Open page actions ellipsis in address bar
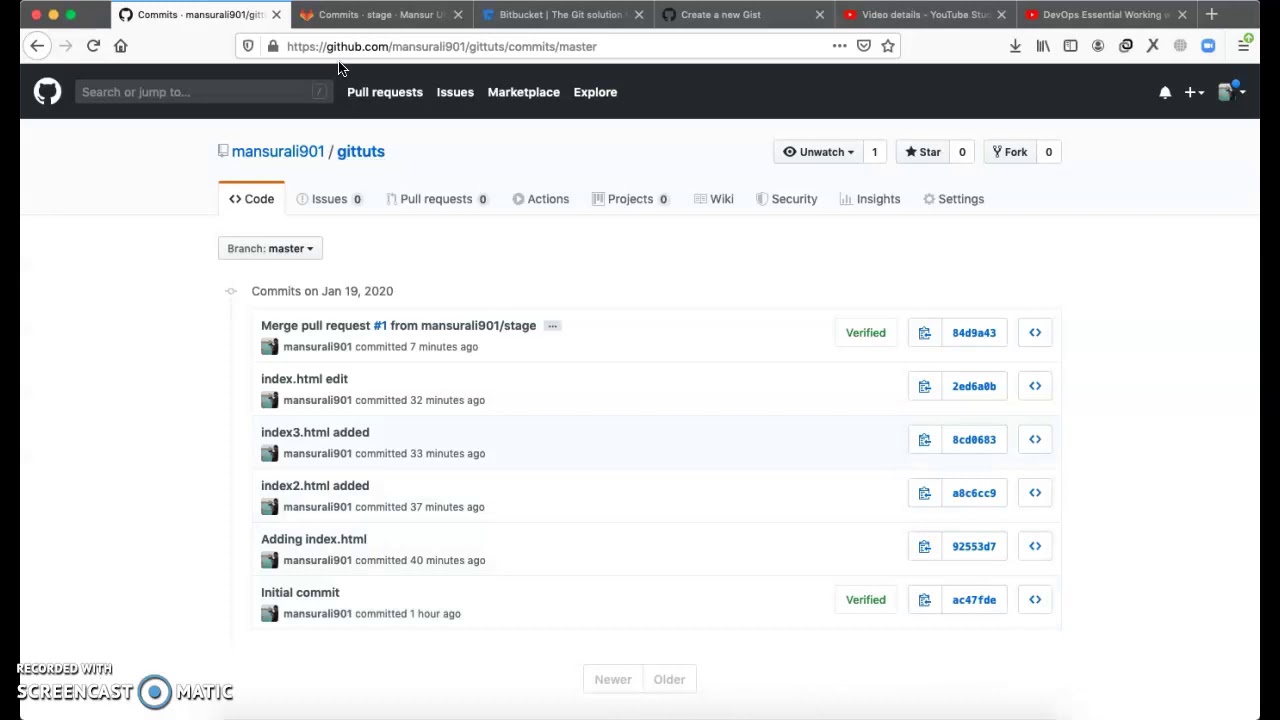 click(840, 46)
